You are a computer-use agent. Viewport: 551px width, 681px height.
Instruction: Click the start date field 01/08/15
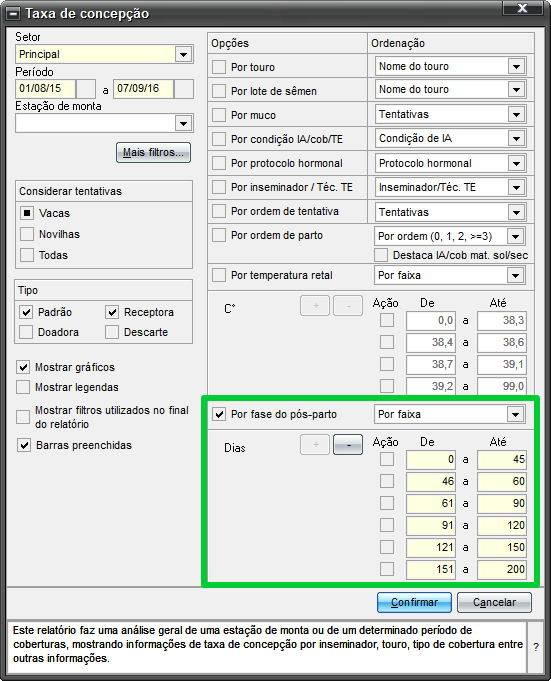click(x=45, y=89)
